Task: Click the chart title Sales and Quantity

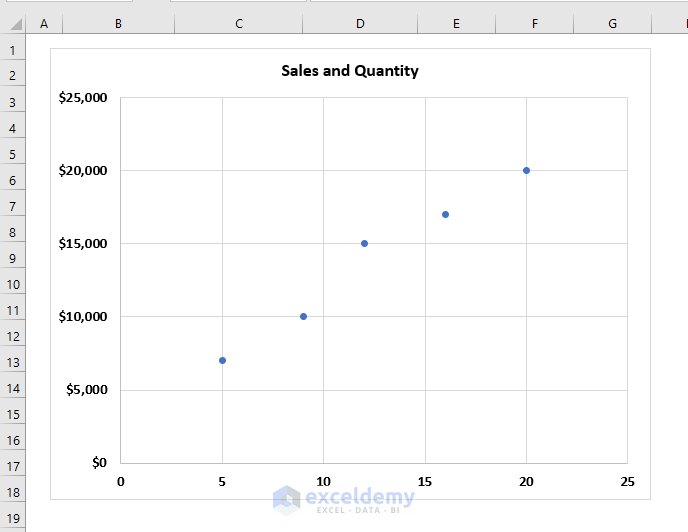Action: [x=350, y=71]
